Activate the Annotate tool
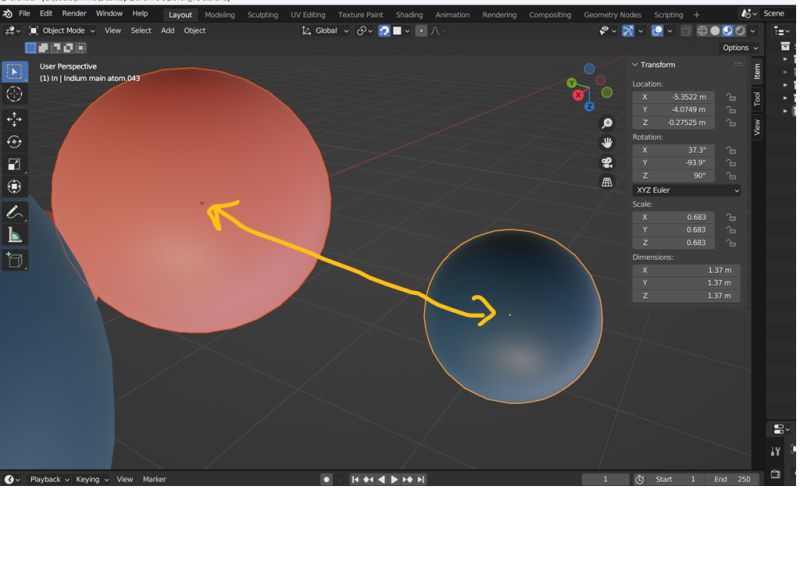Screen dimensions: 800x582 (13, 211)
